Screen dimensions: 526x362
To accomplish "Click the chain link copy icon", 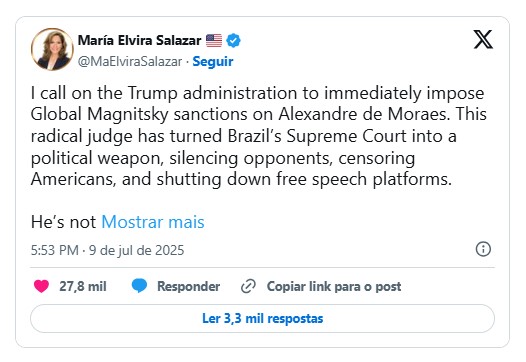I will click(x=248, y=286).
